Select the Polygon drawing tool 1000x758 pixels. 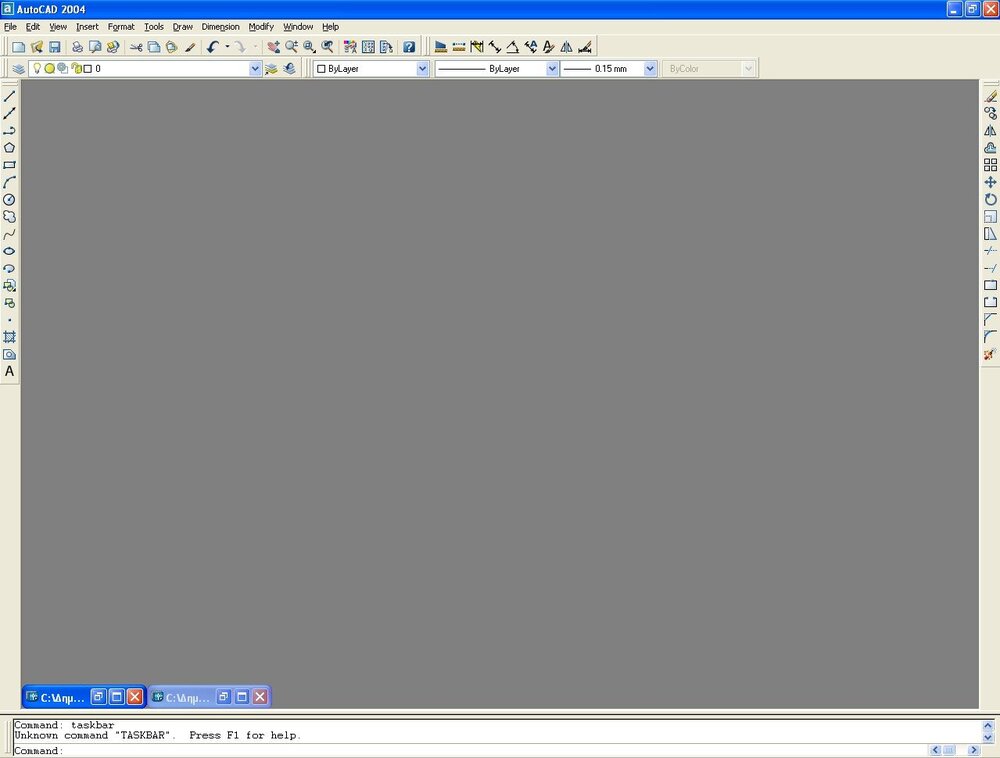[10, 148]
